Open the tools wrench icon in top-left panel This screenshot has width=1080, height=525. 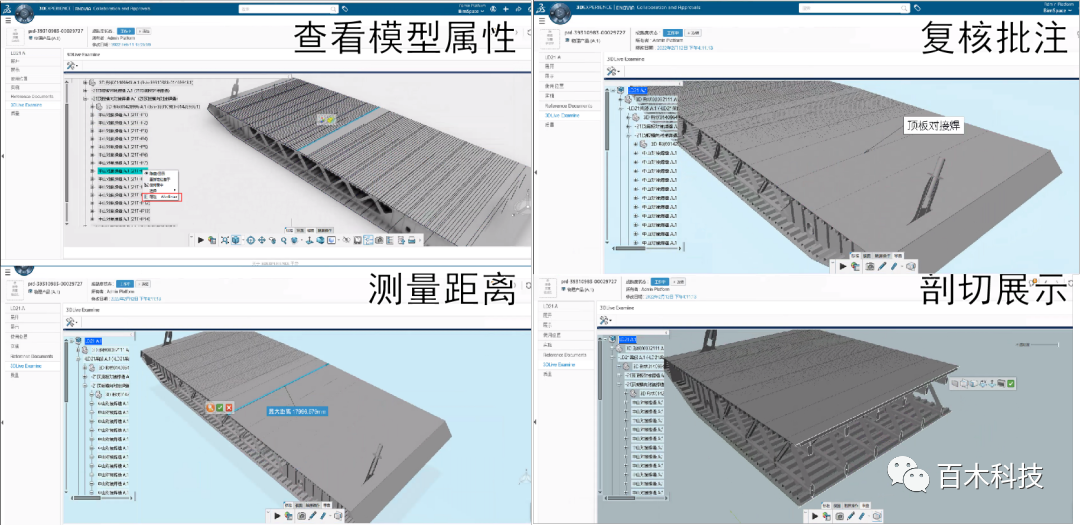tap(71, 66)
